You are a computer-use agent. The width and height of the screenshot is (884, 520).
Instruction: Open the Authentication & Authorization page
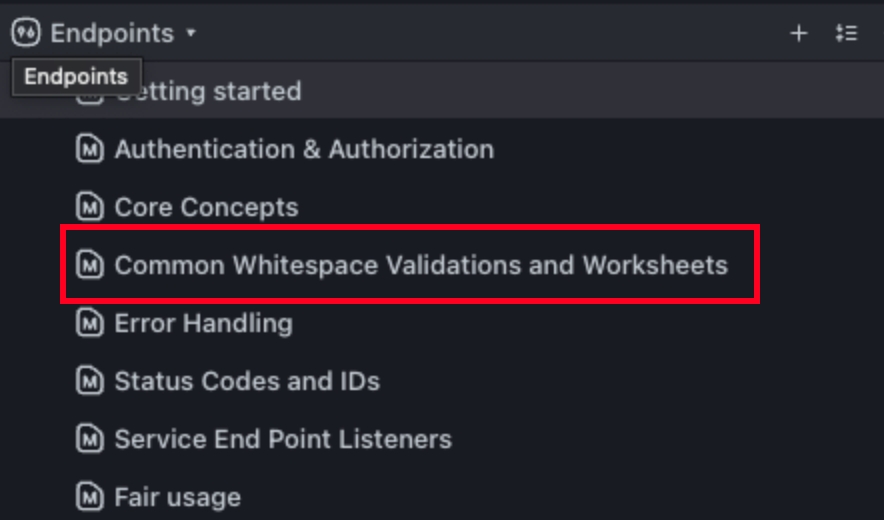[x=304, y=149]
